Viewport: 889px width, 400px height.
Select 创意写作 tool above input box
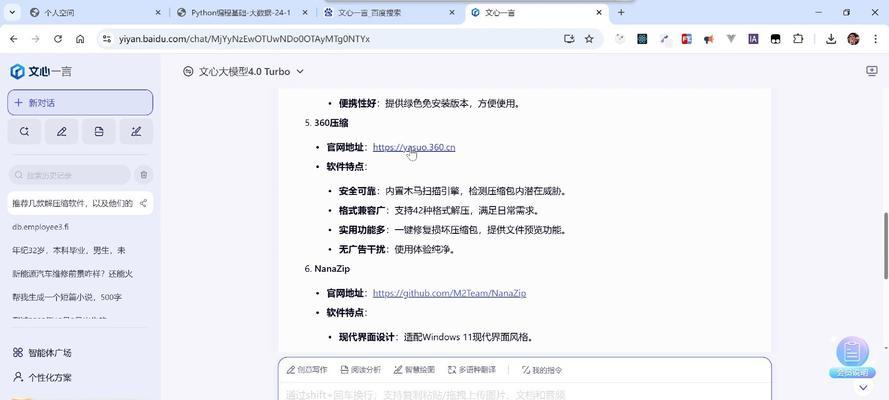[x=307, y=370]
